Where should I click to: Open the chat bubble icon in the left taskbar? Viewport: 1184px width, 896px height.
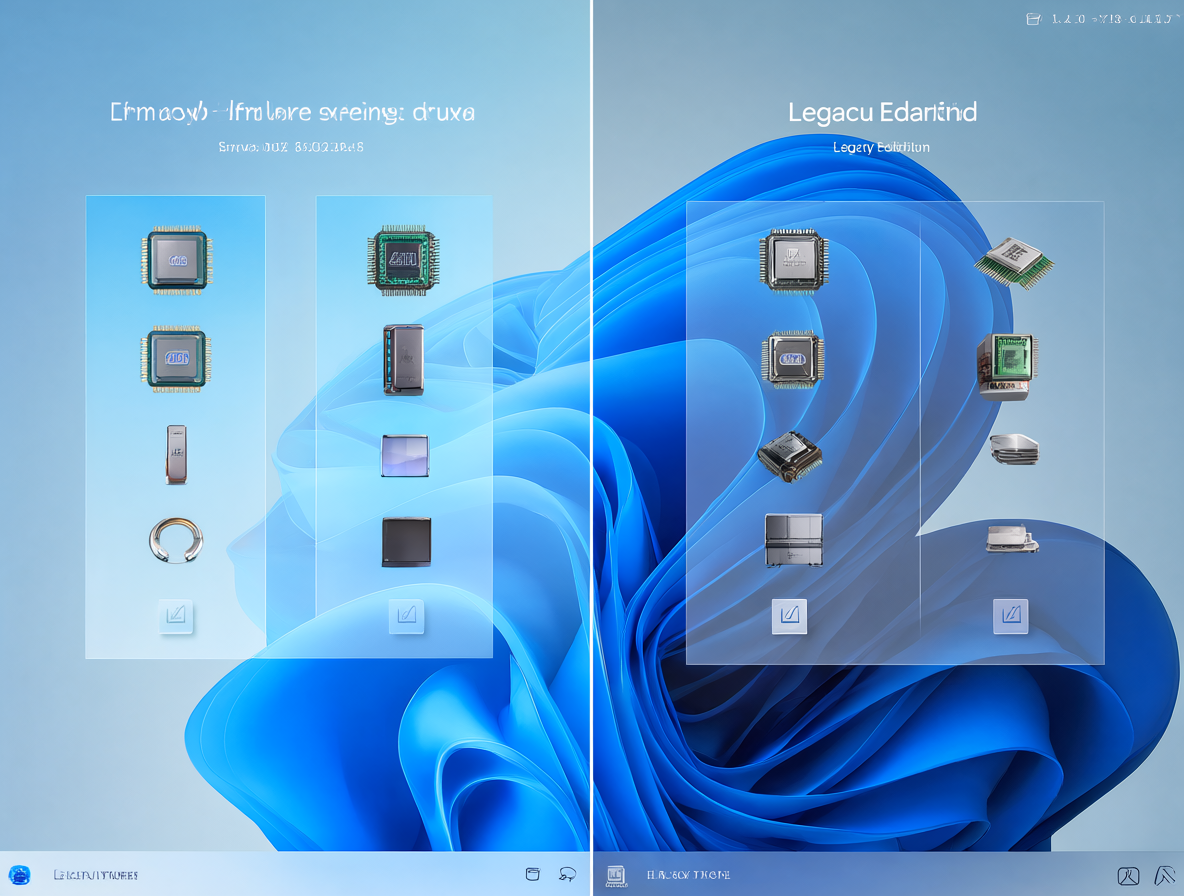[567, 874]
